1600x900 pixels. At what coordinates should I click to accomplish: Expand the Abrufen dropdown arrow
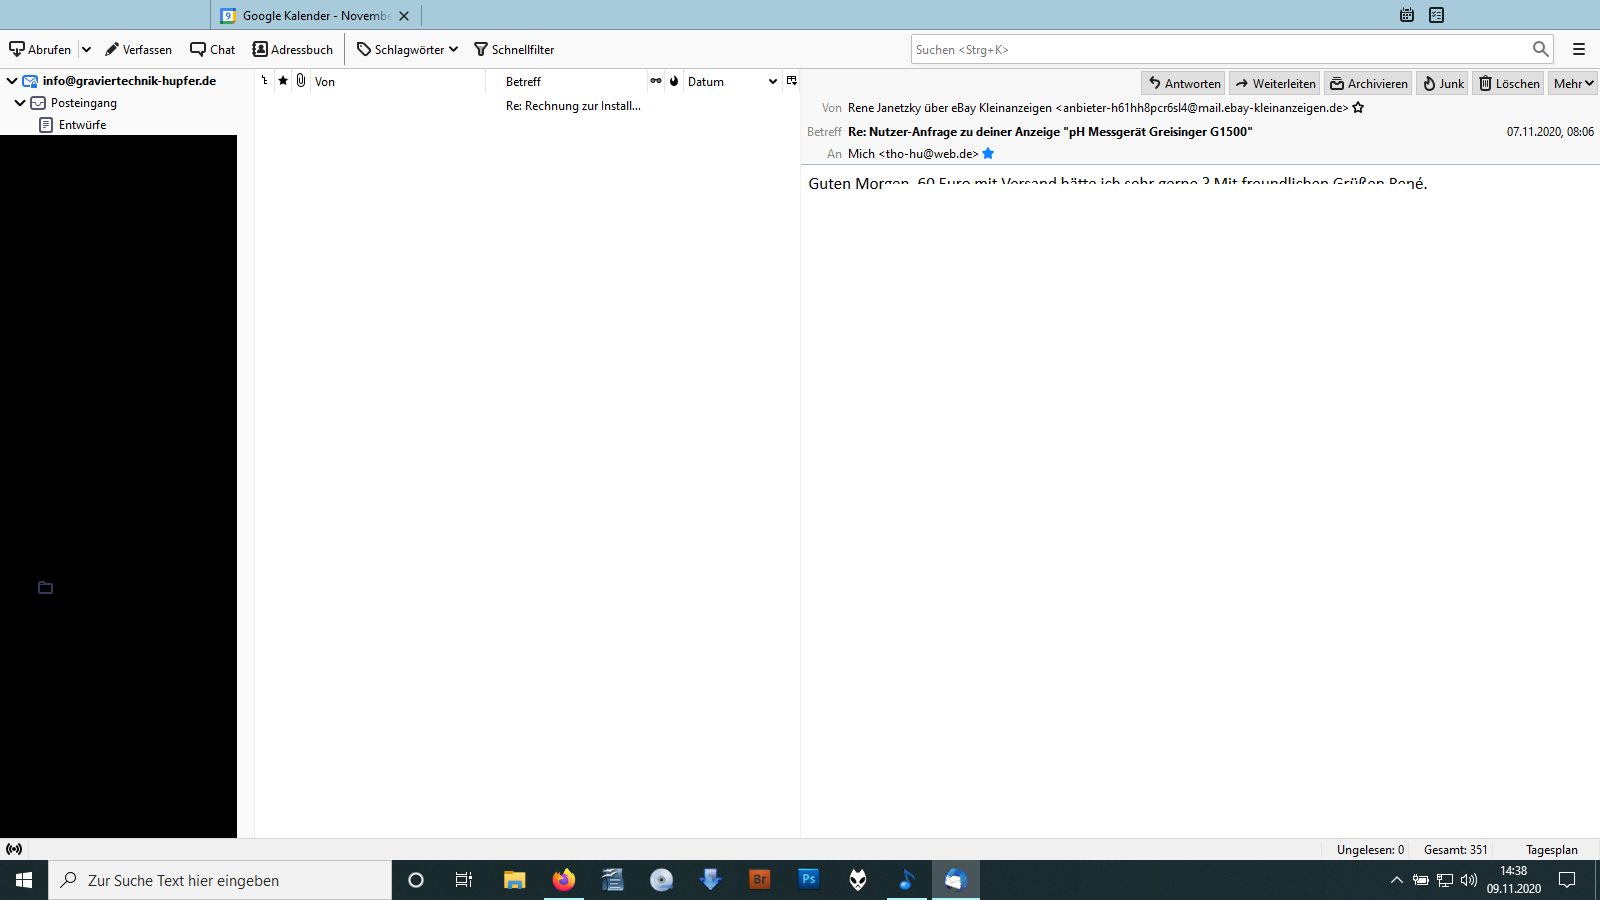pyautogui.click(x=86, y=49)
